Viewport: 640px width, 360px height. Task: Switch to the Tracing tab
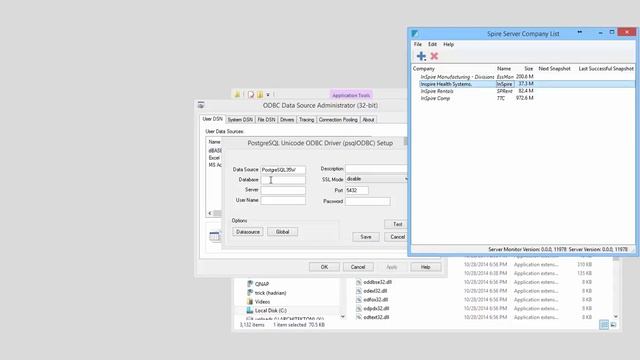coord(306,120)
